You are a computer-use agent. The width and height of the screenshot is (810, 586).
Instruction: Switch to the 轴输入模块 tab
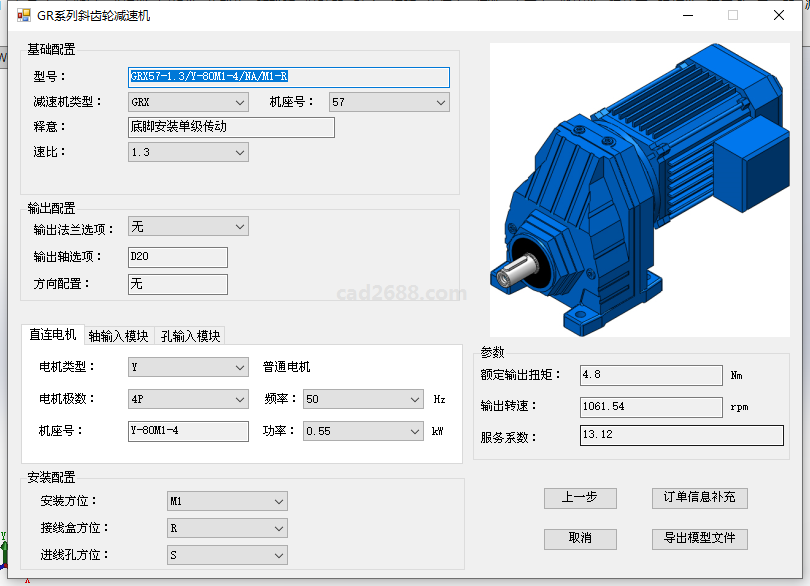(x=118, y=336)
